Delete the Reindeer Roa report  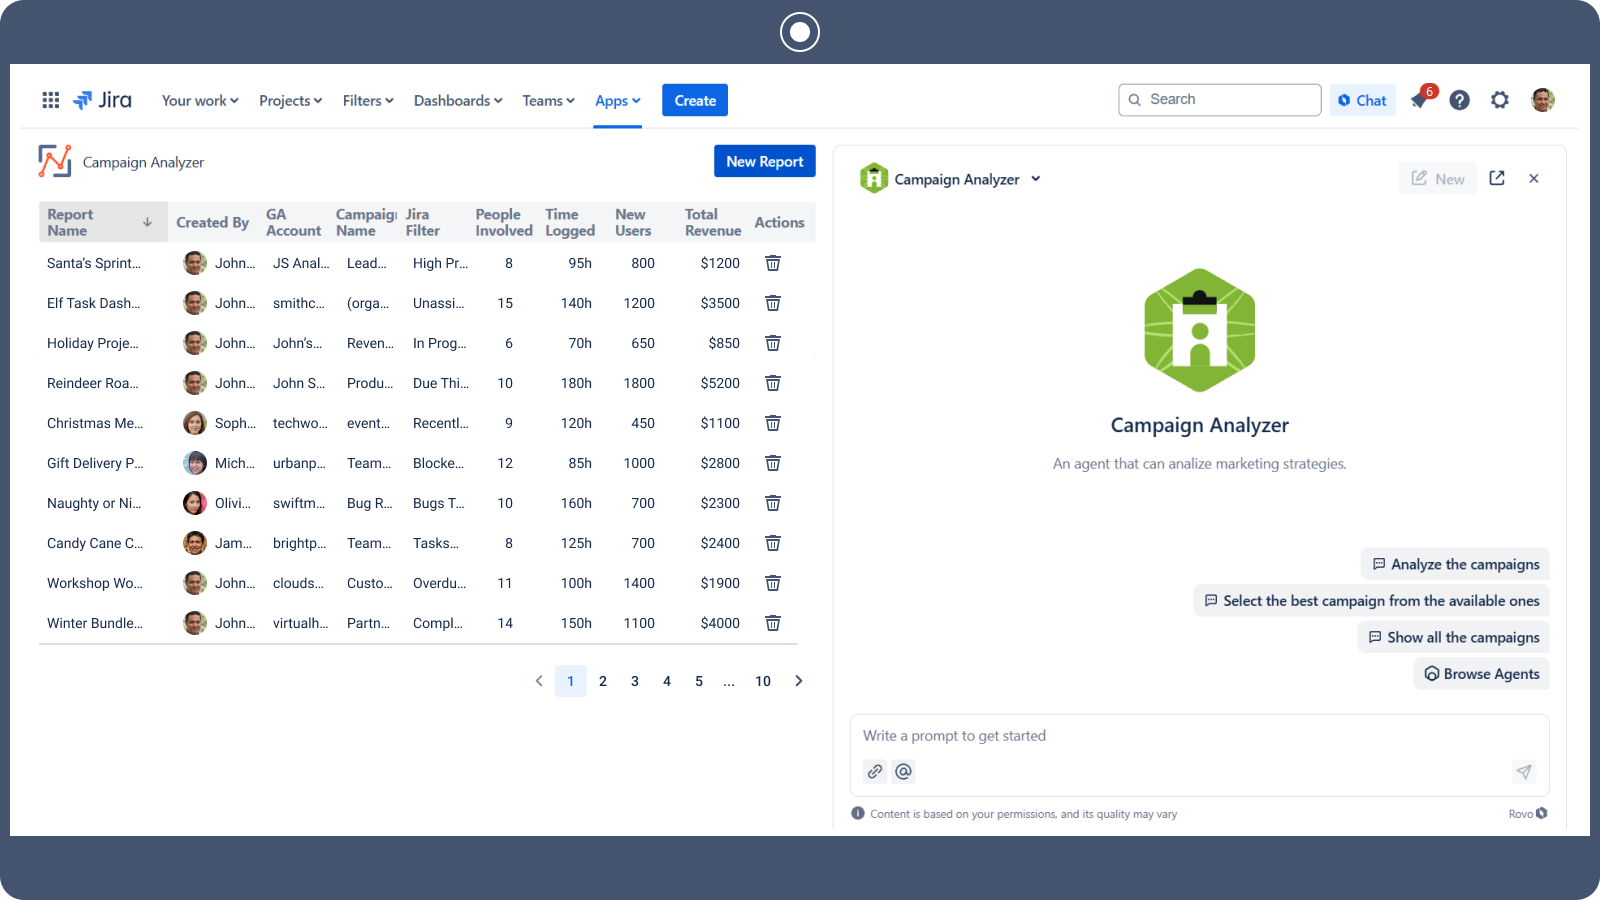(773, 383)
